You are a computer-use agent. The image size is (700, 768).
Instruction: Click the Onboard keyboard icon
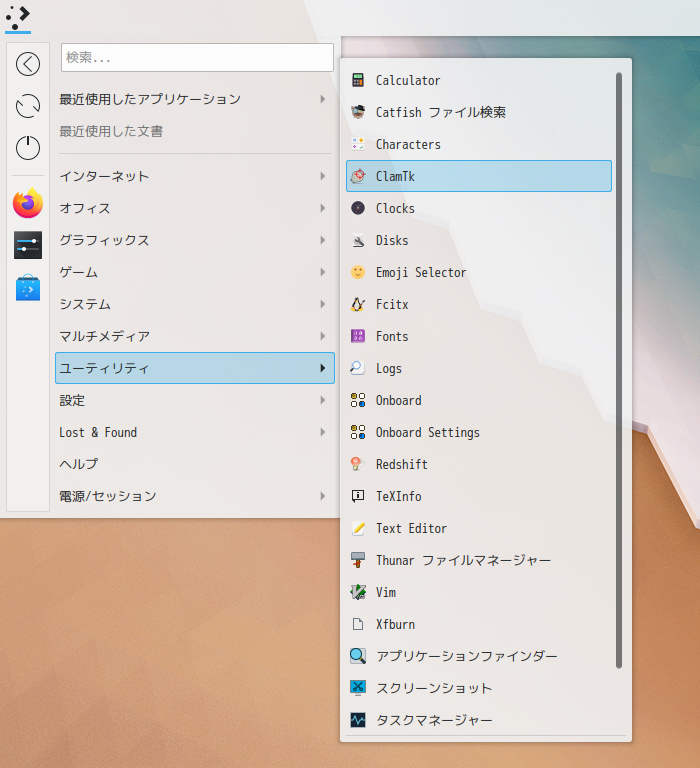358,400
